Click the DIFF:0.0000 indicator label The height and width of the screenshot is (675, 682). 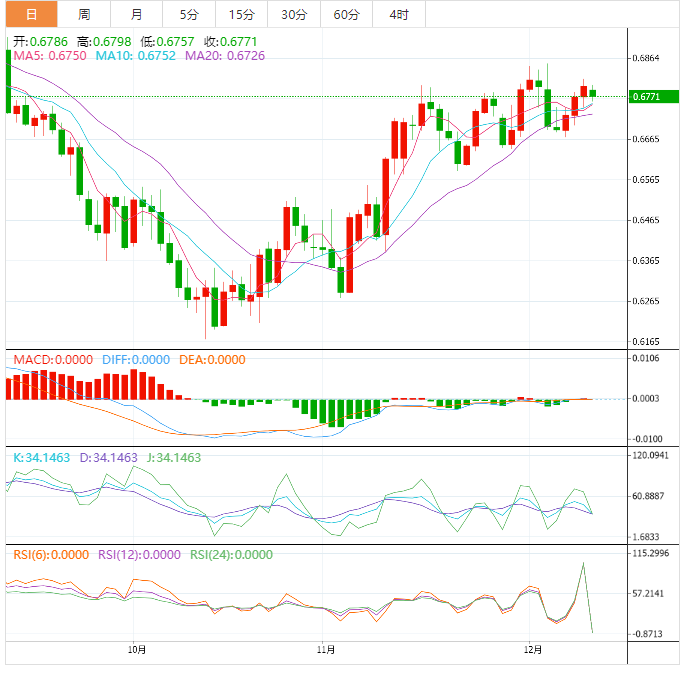(x=136, y=360)
